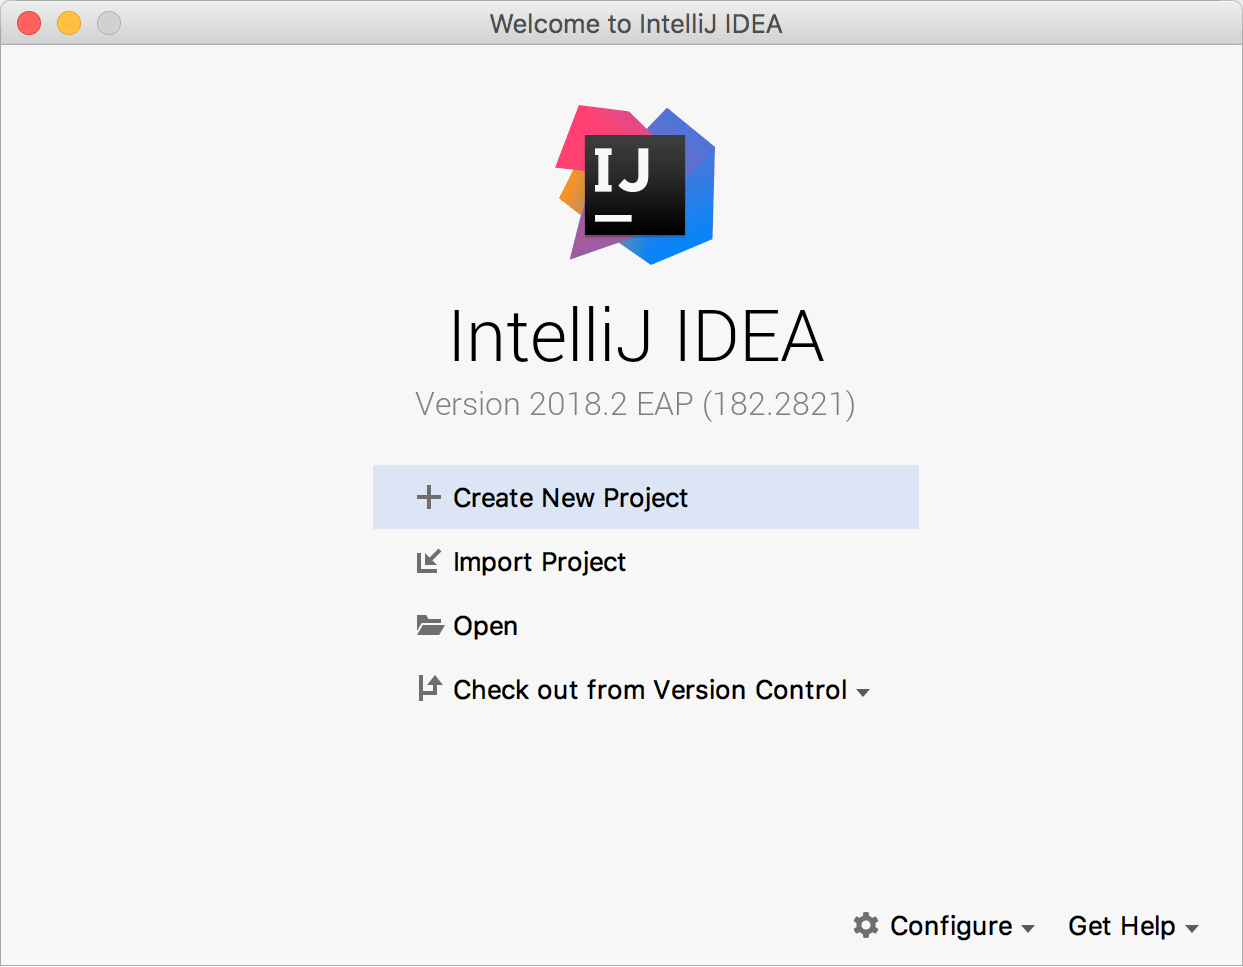Click the IntelliJ IDEA title text

pyautogui.click(x=637, y=338)
